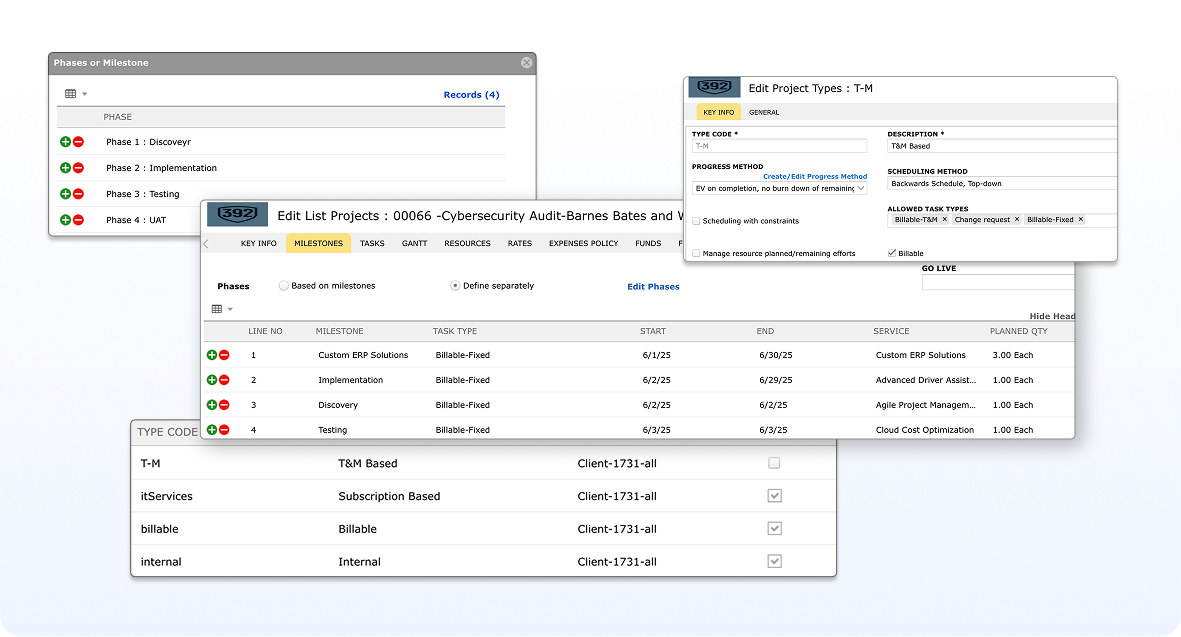Screen dimensions: 1181x637
Task: Click the Allowed Task Types tag field
Action: [x=1002, y=220]
